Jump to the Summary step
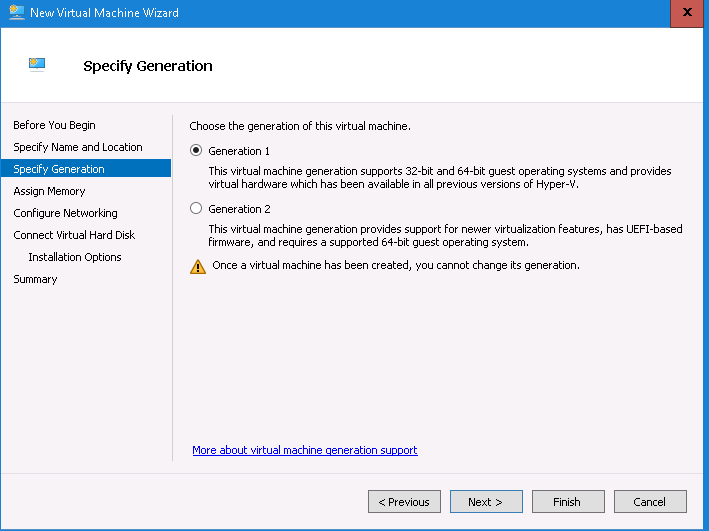The image size is (709, 531). pos(35,279)
